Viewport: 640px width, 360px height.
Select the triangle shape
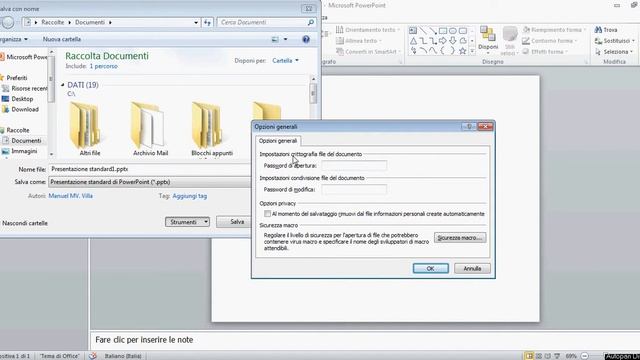tap(413, 41)
